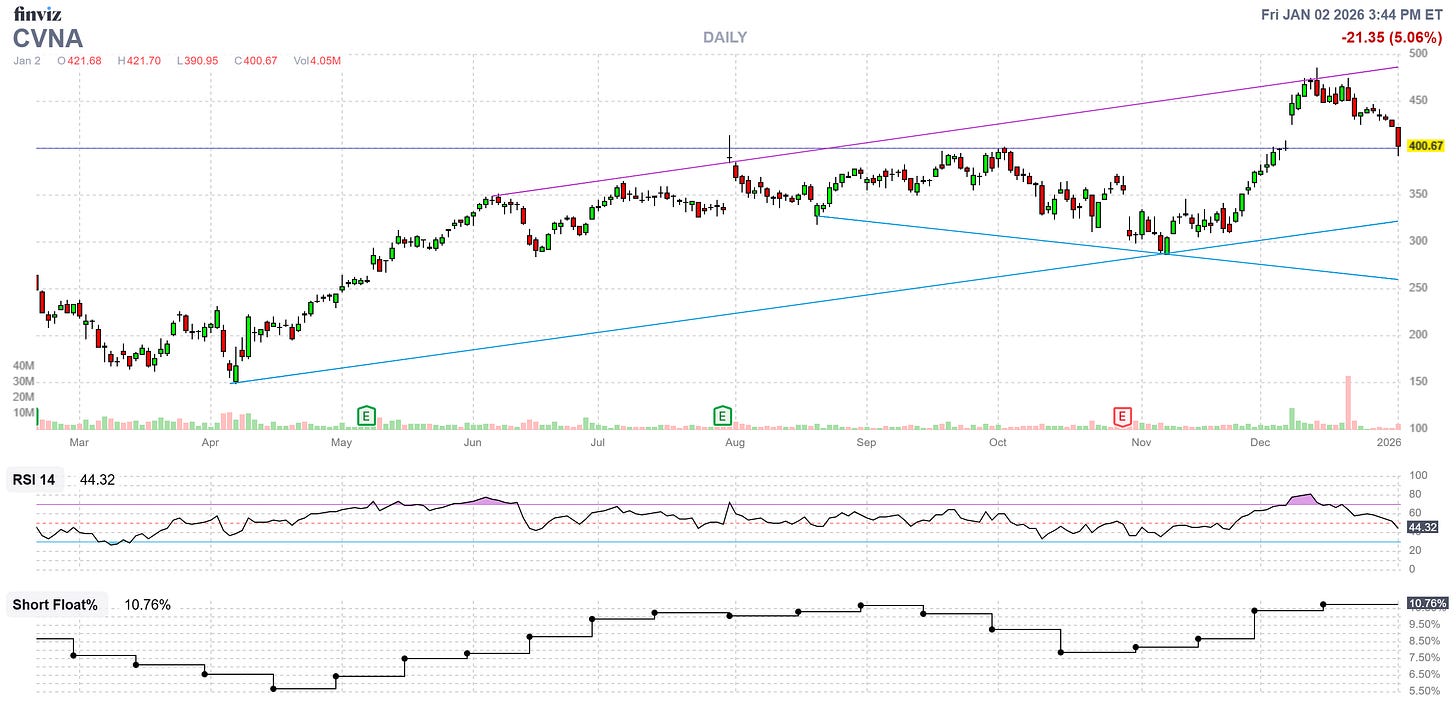This screenshot has height=710, width=1456.
Task: Click the date and time stamp text
Action: pyautogui.click(x=1353, y=14)
